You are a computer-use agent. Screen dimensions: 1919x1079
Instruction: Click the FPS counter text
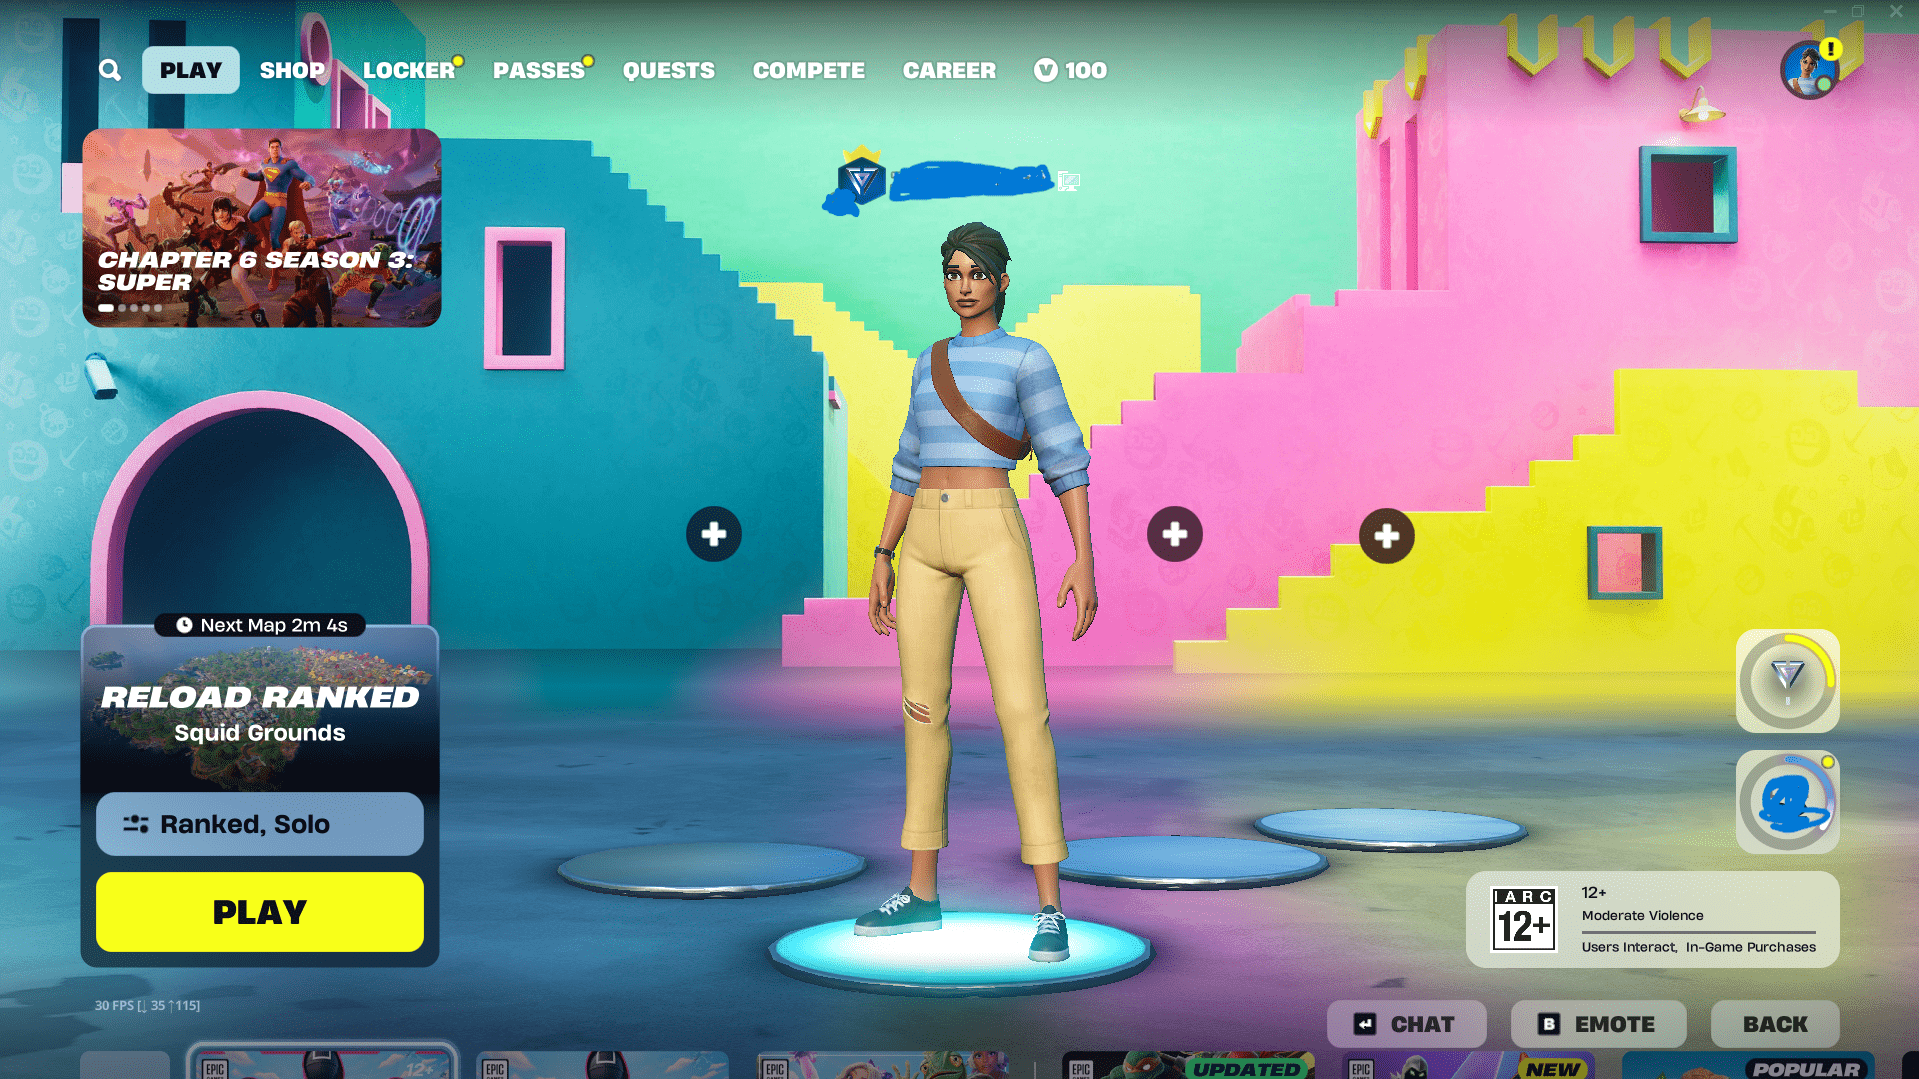[147, 1005]
